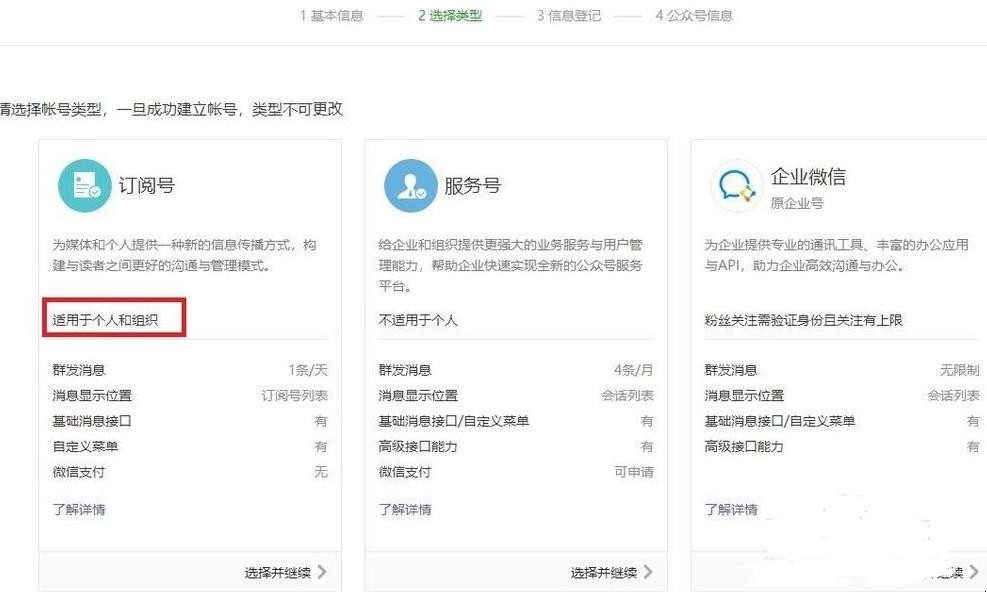Click the 订阅号 title text
This screenshot has height=592, width=987.
pyautogui.click(x=147, y=186)
